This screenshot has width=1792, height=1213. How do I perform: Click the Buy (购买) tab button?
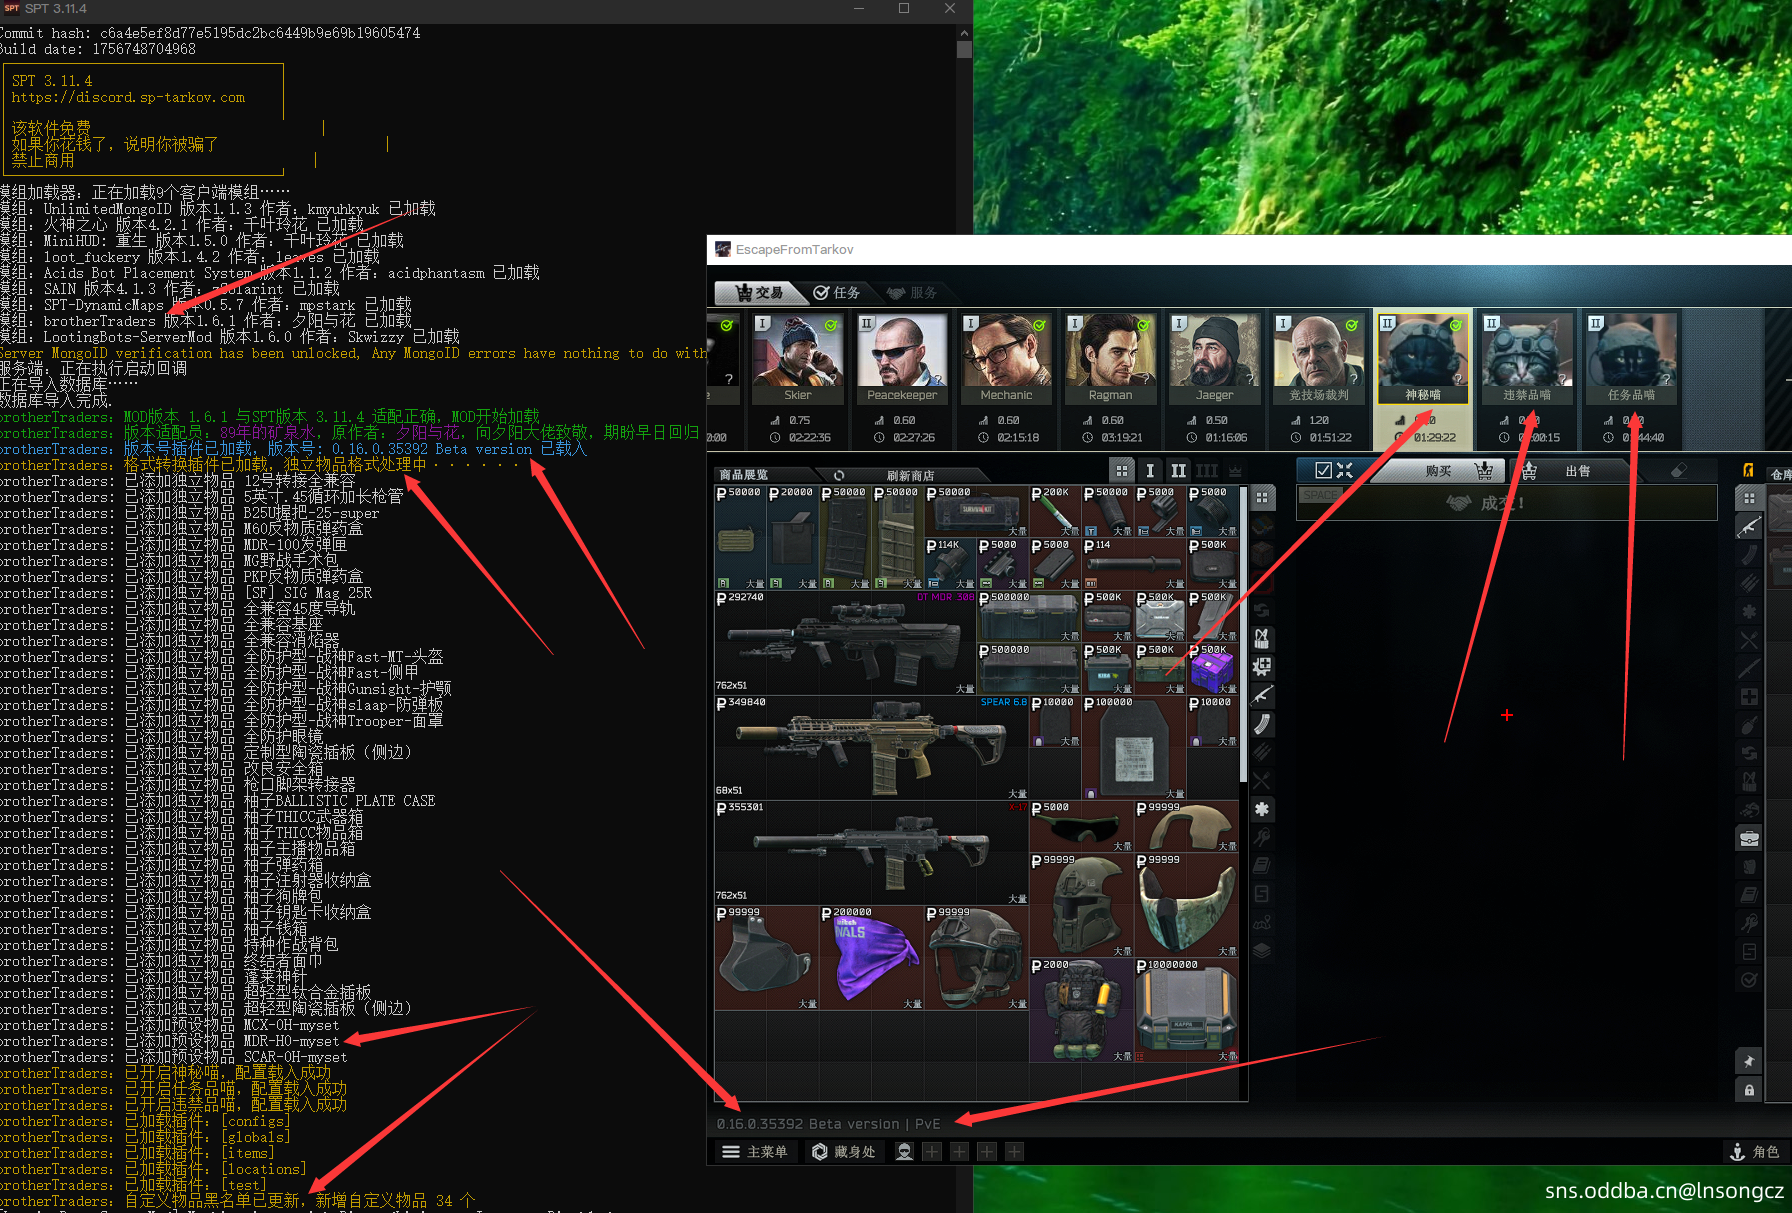1438,471
